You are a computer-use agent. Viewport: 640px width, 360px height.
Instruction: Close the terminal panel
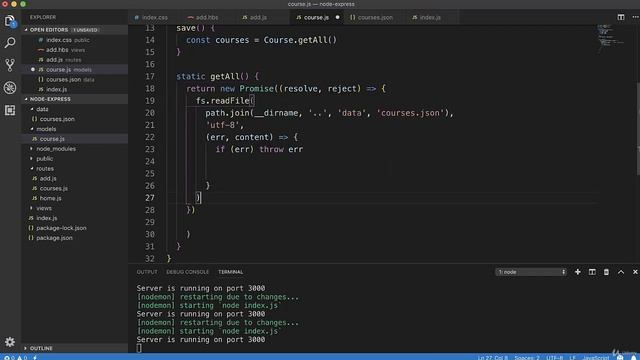click(x=635, y=272)
